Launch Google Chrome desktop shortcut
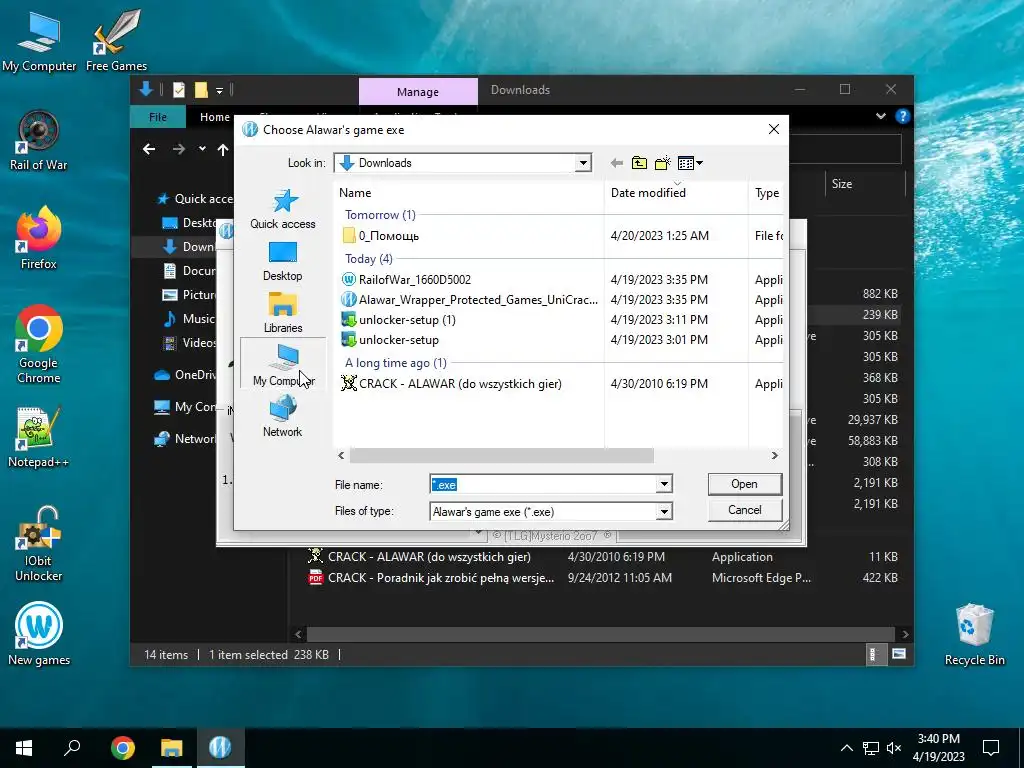Image resolution: width=1024 pixels, height=768 pixels. coord(39,344)
